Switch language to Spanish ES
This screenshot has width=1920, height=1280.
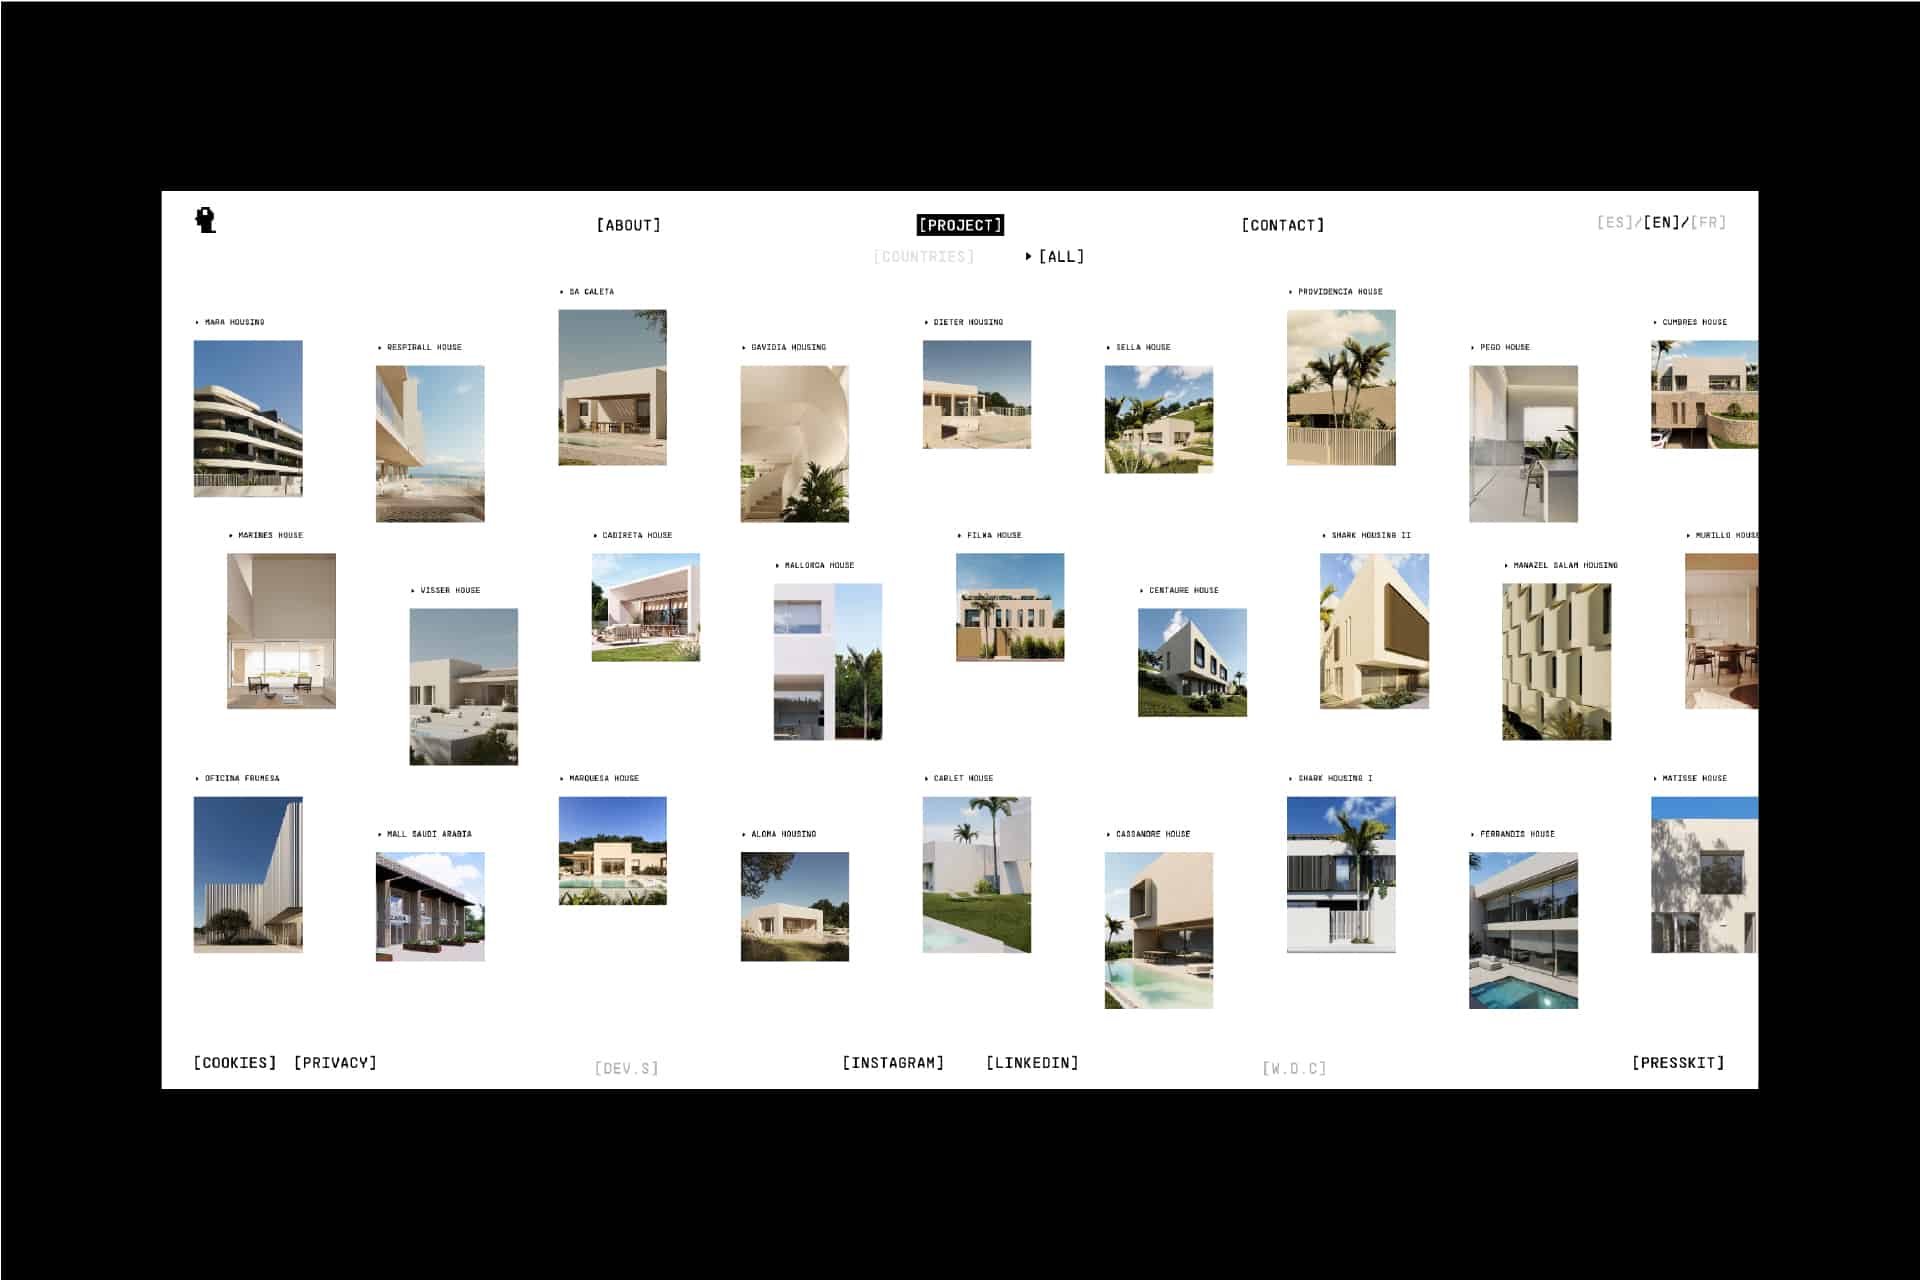(x=1614, y=222)
